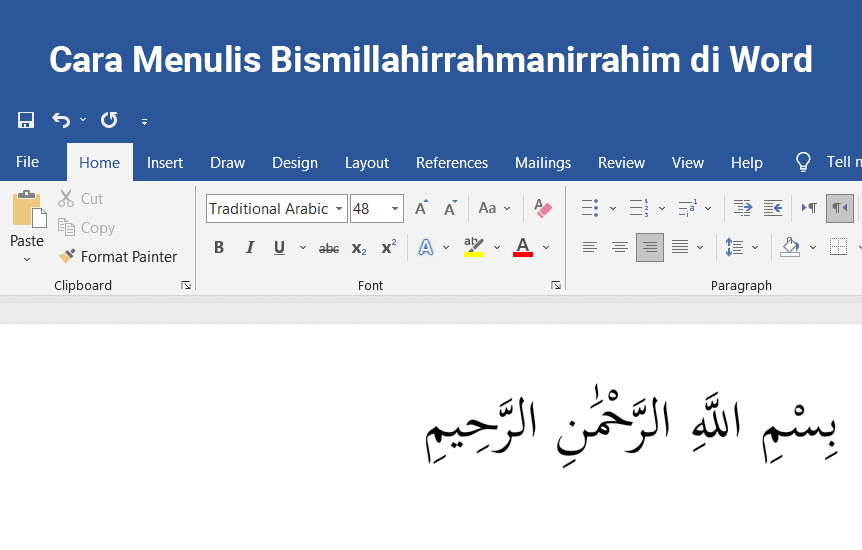Open the Help tab
Viewport: 862px width, 550px height.
click(747, 163)
